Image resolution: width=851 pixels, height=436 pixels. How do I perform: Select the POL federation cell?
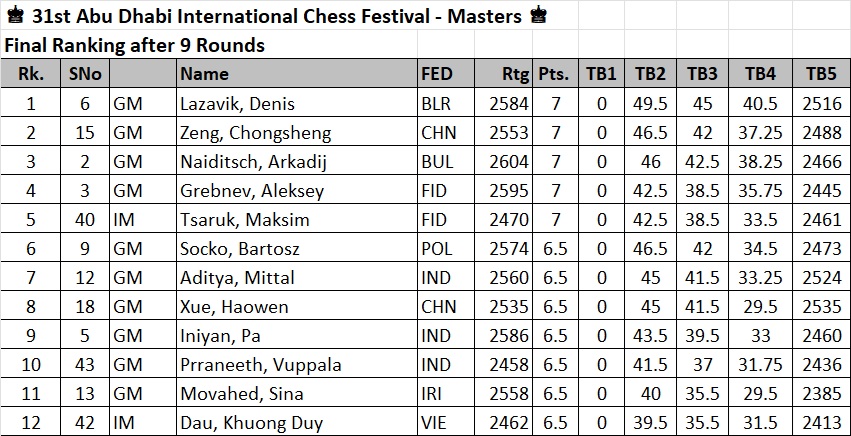(x=446, y=248)
